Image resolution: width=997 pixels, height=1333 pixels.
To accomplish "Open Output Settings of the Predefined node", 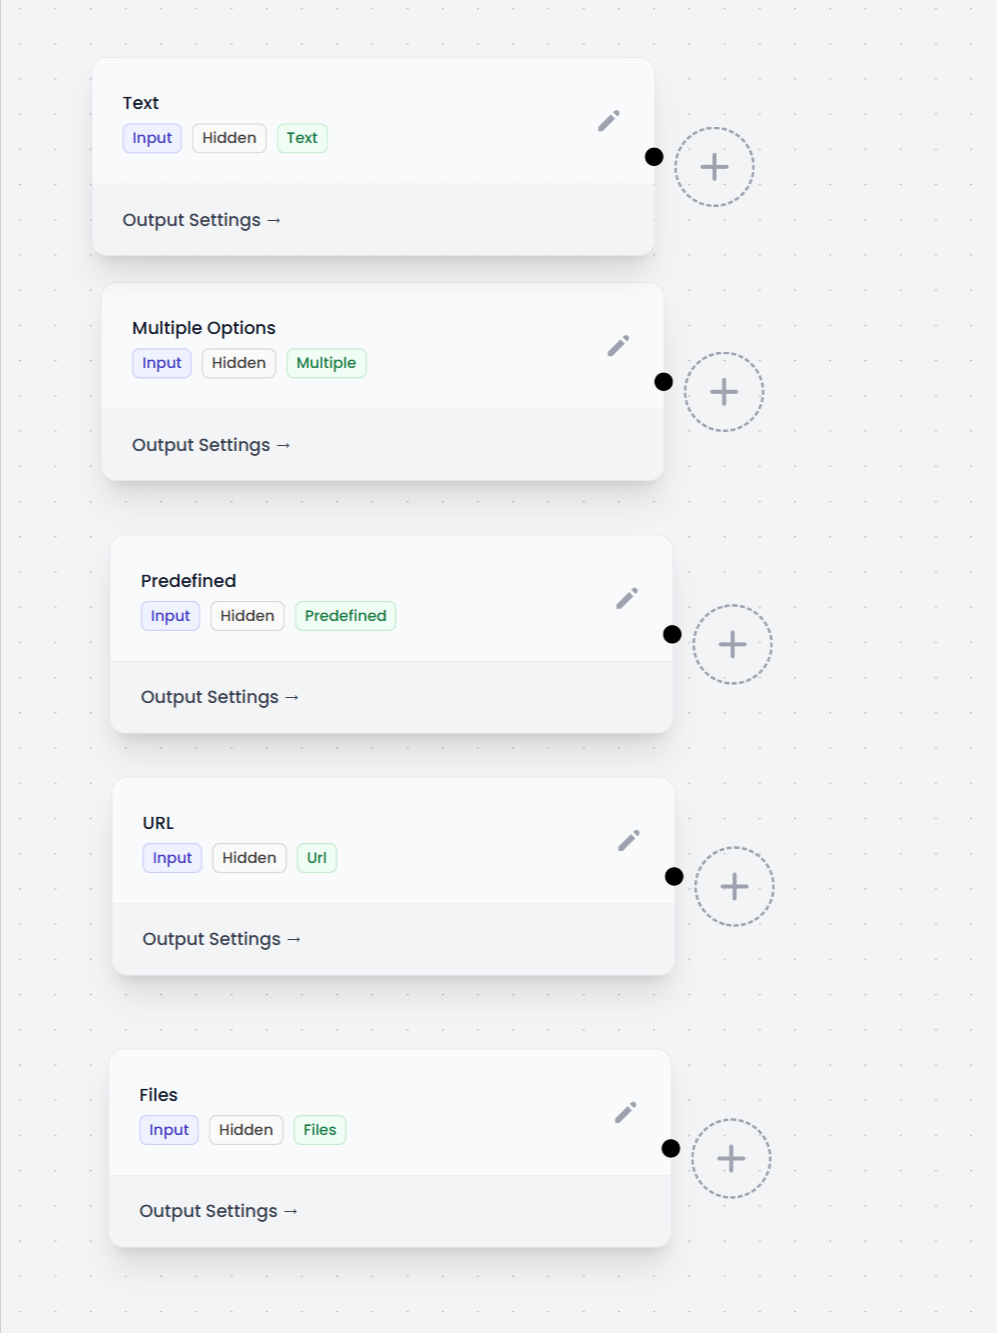I will click(220, 697).
